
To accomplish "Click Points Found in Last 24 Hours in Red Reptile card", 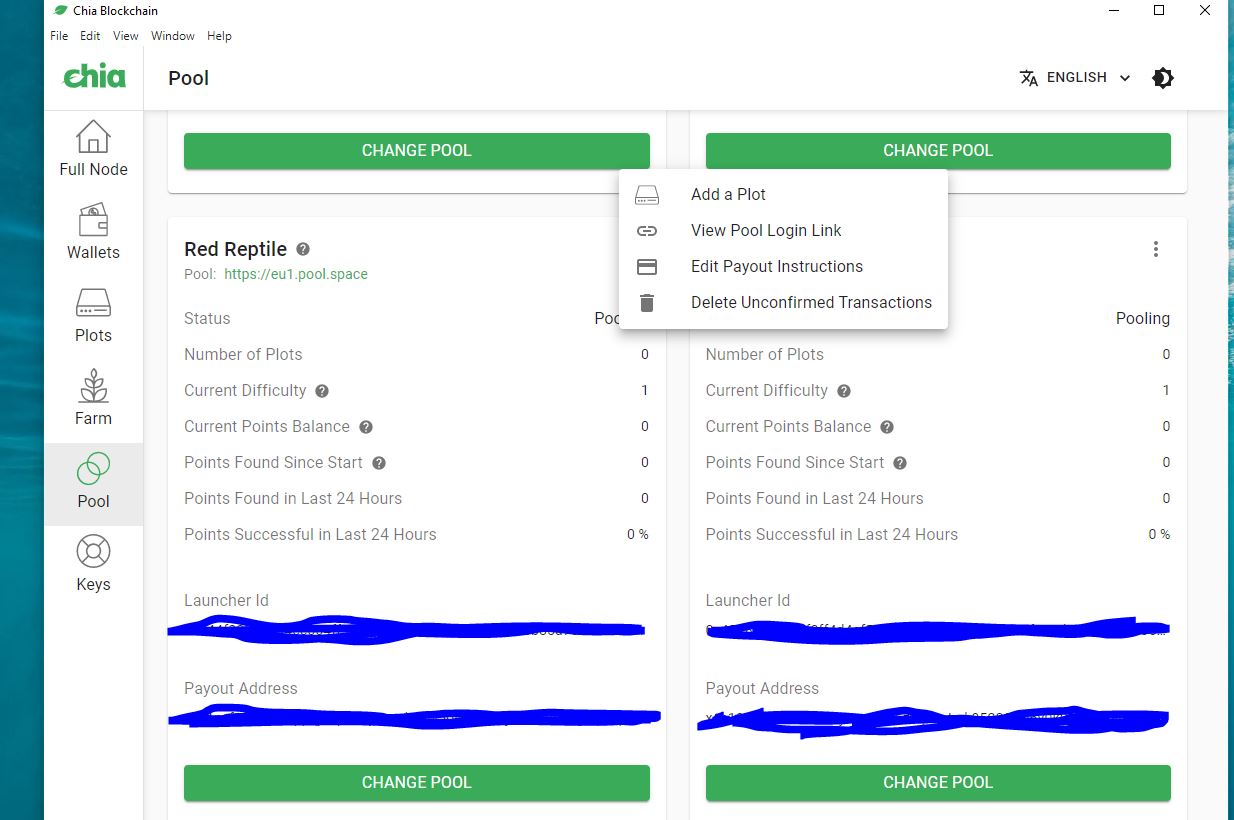I will pos(293,498).
